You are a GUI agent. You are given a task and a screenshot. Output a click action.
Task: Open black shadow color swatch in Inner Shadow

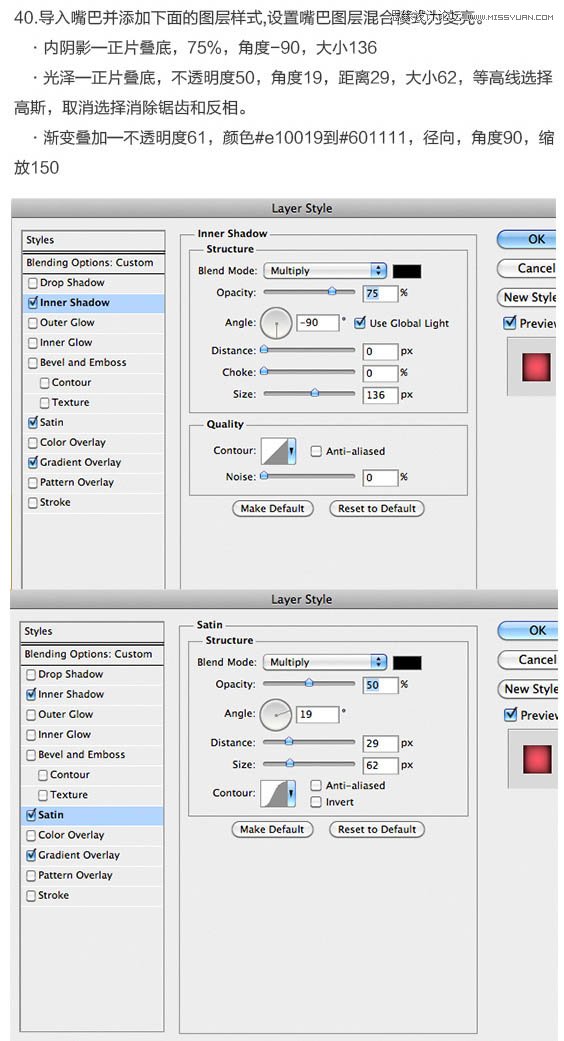[407, 271]
